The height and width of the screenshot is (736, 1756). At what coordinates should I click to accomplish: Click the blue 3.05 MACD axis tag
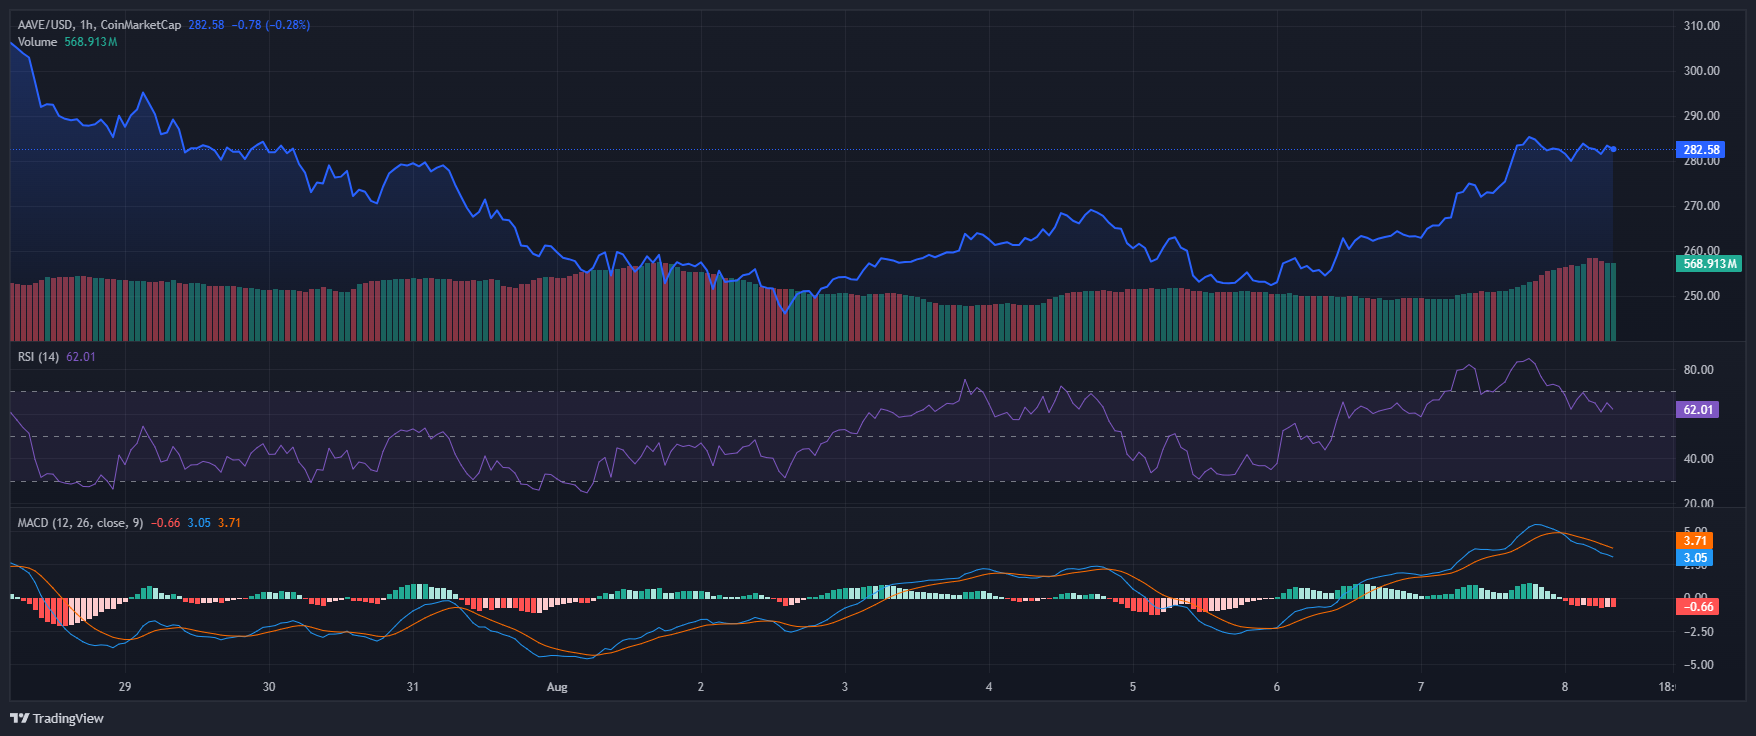pyautogui.click(x=1695, y=558)
